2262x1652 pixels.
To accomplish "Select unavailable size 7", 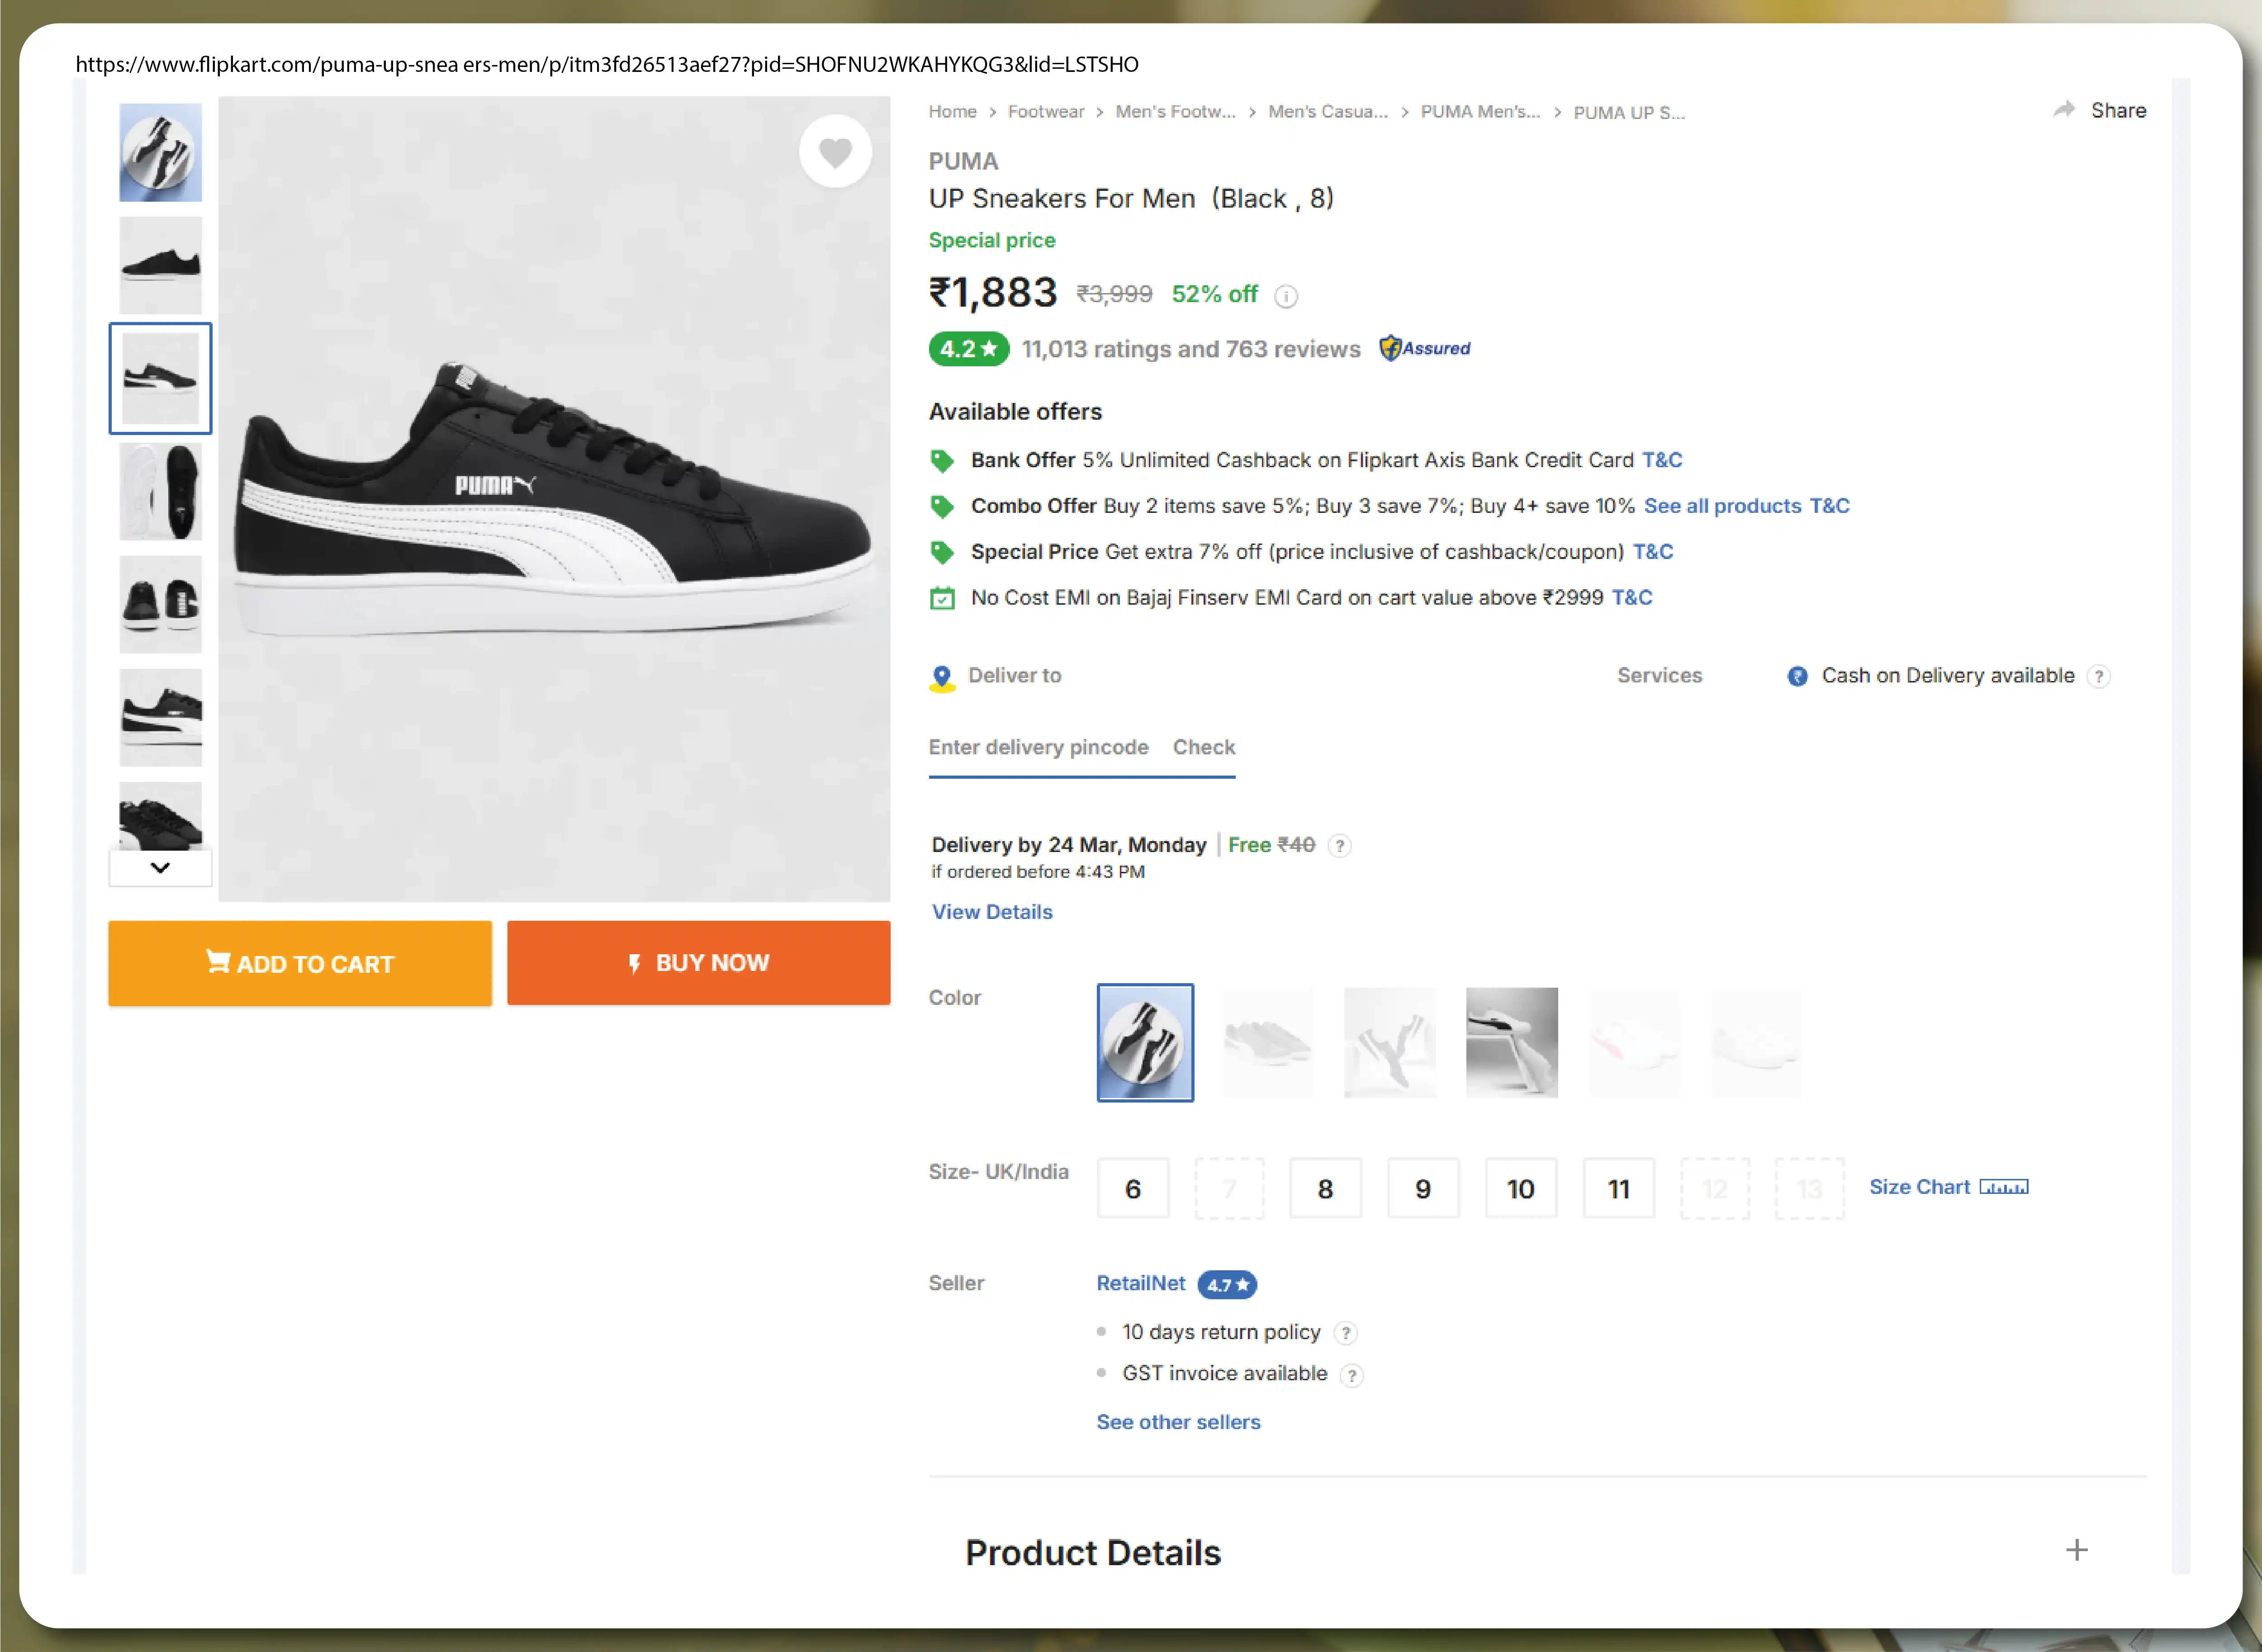I will pos(1230,1188).
